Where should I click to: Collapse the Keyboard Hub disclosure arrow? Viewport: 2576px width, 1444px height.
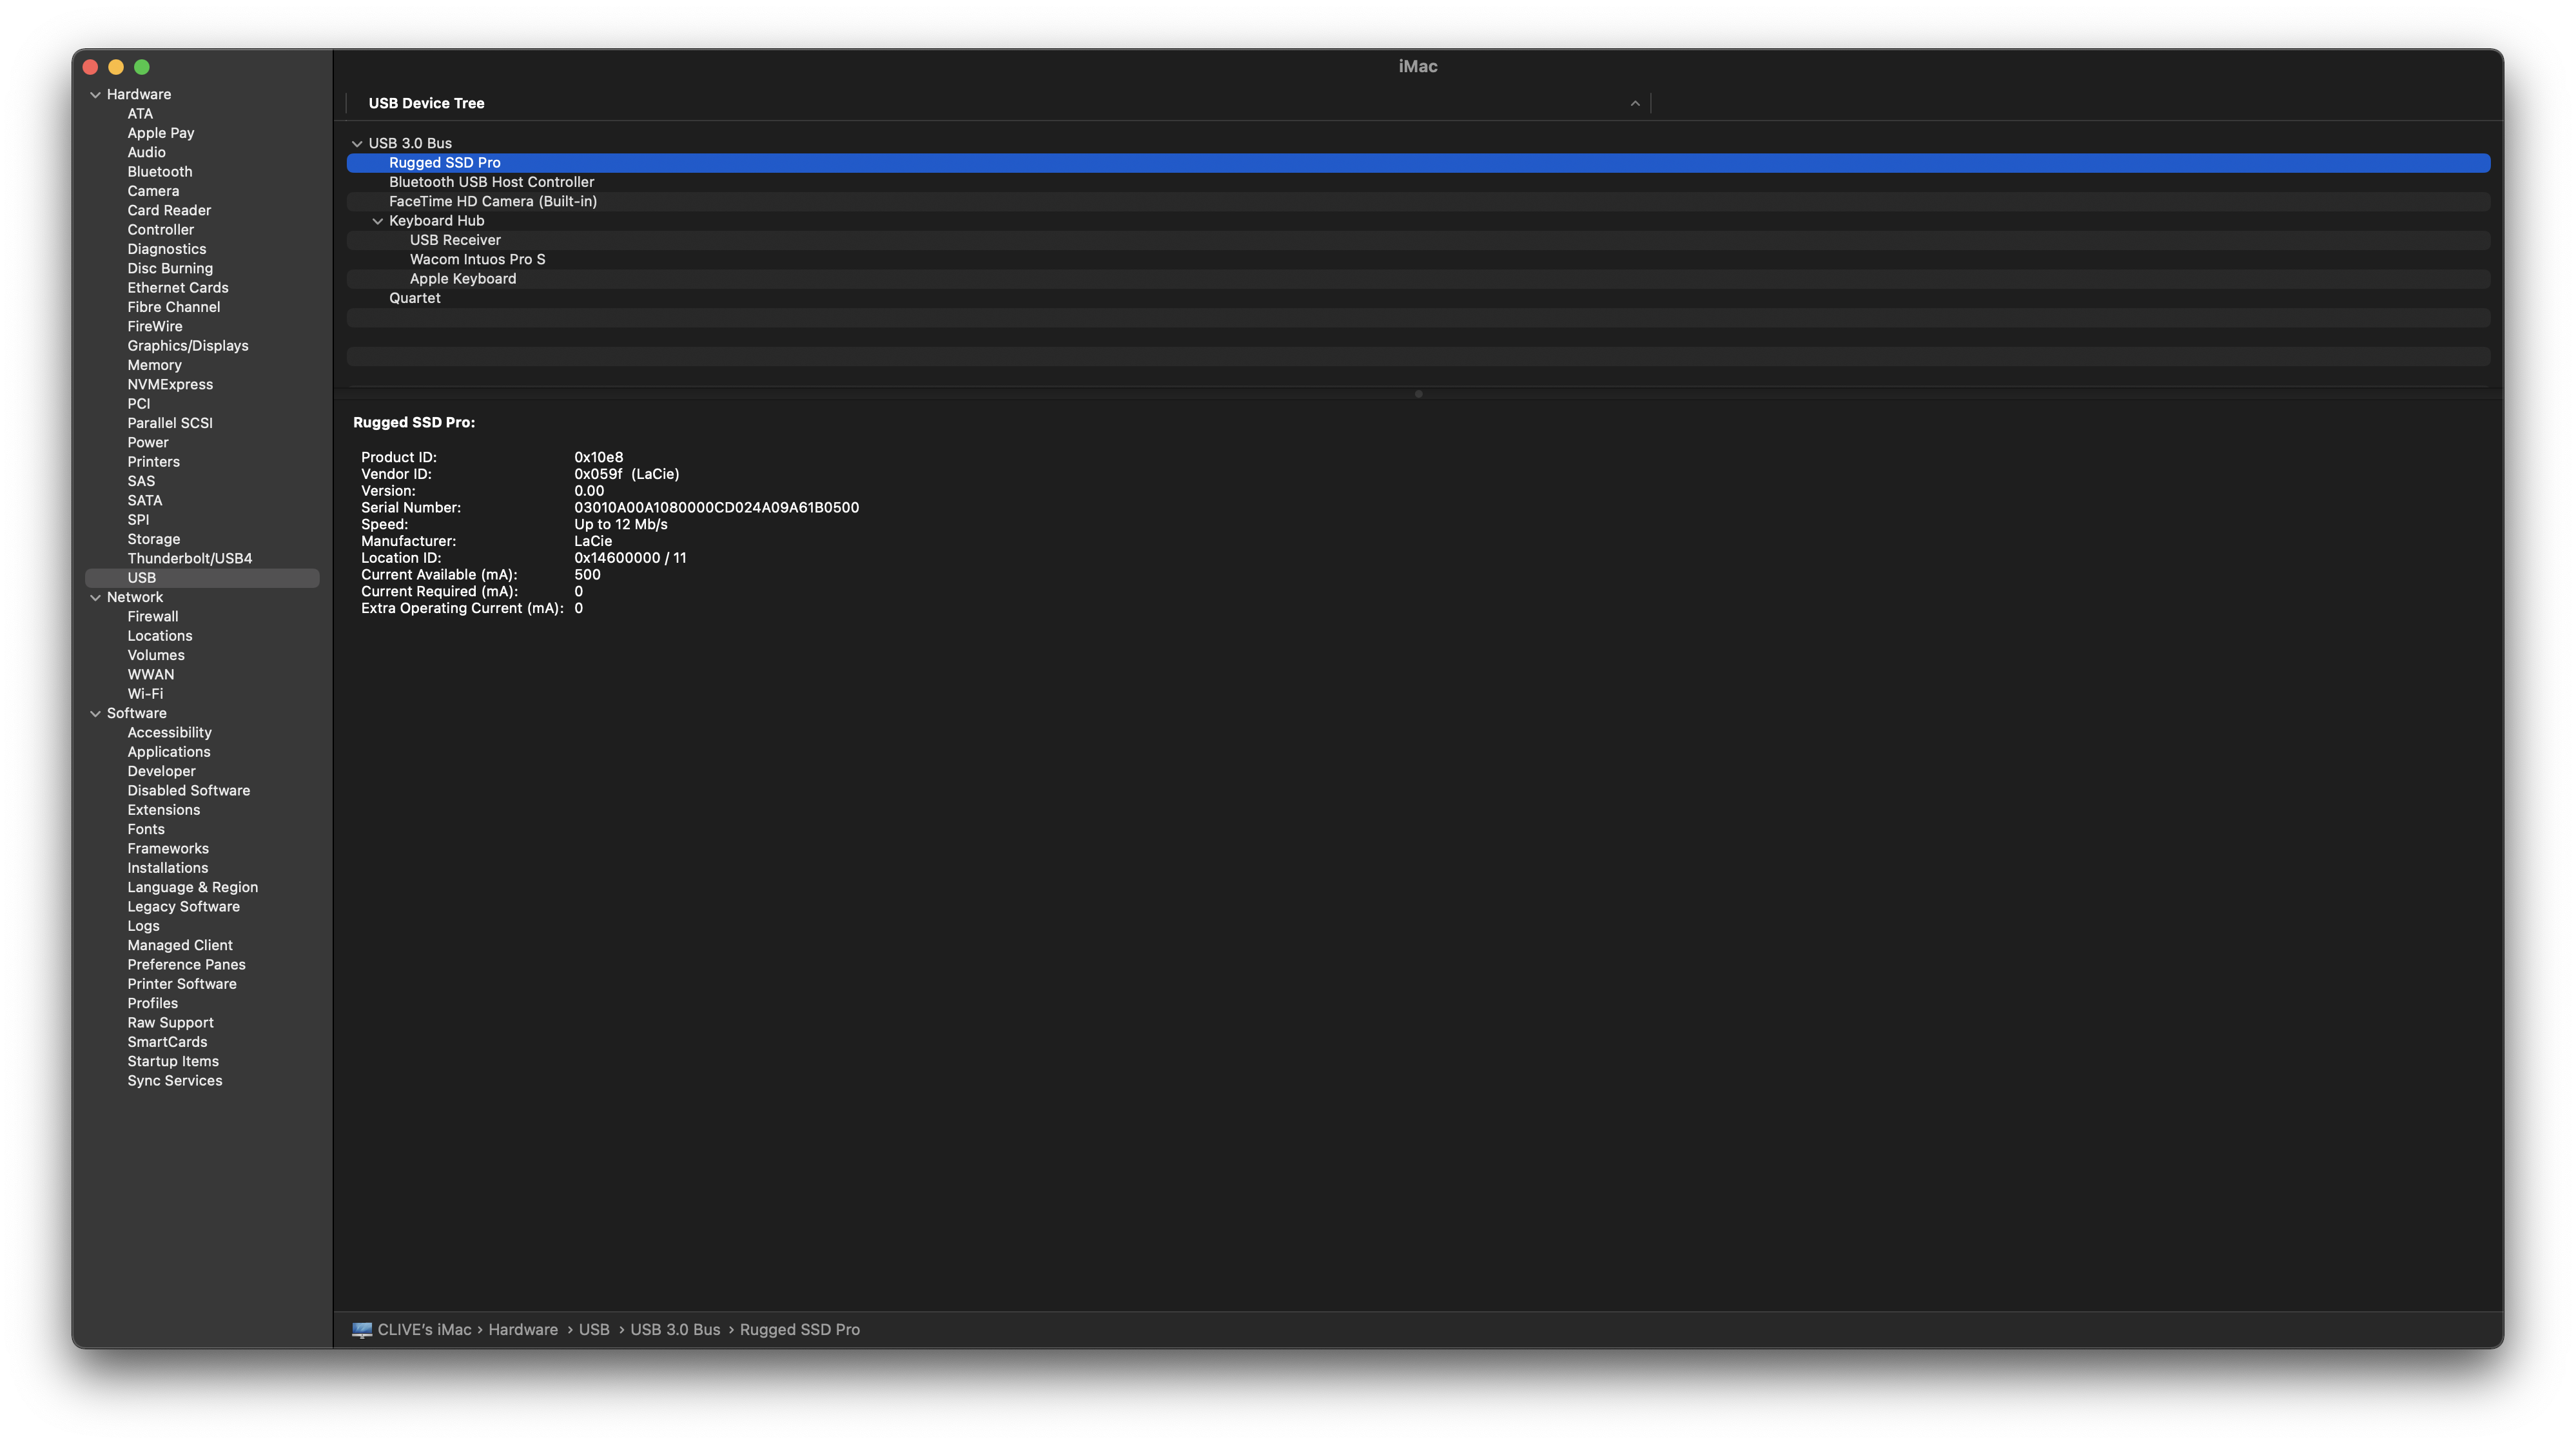click(378, 221)
